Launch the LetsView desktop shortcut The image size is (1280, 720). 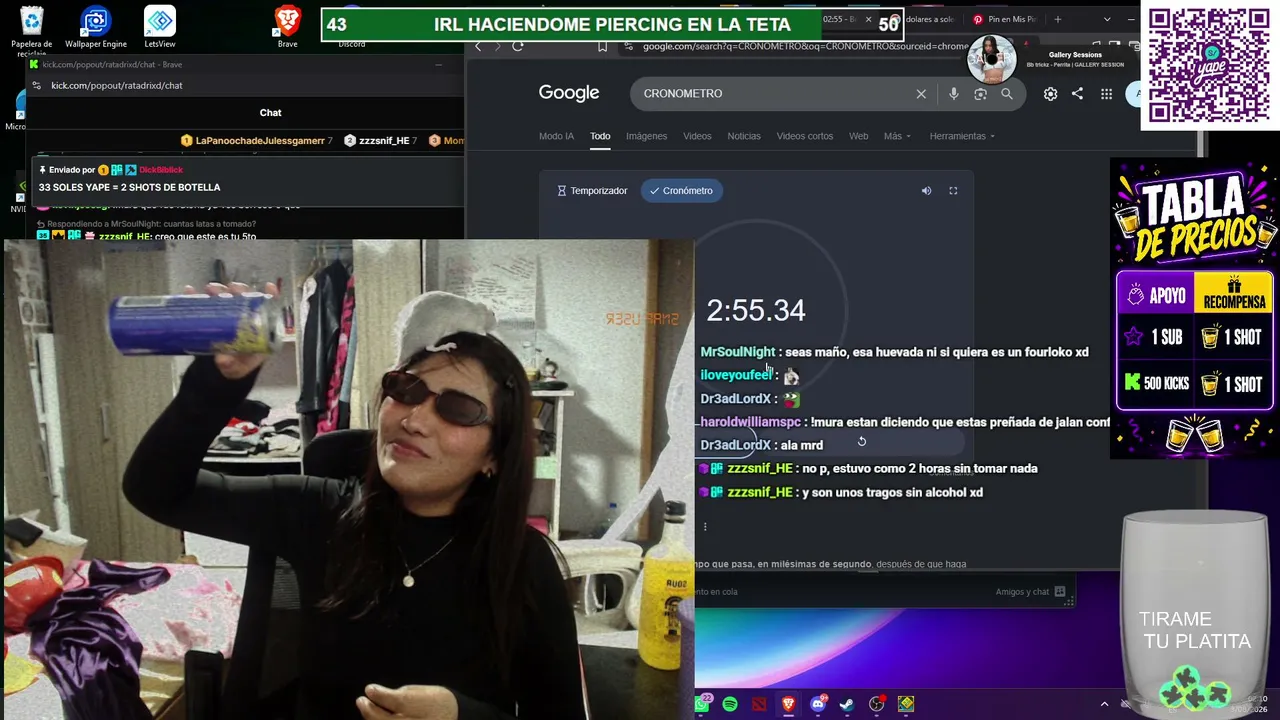160,27
